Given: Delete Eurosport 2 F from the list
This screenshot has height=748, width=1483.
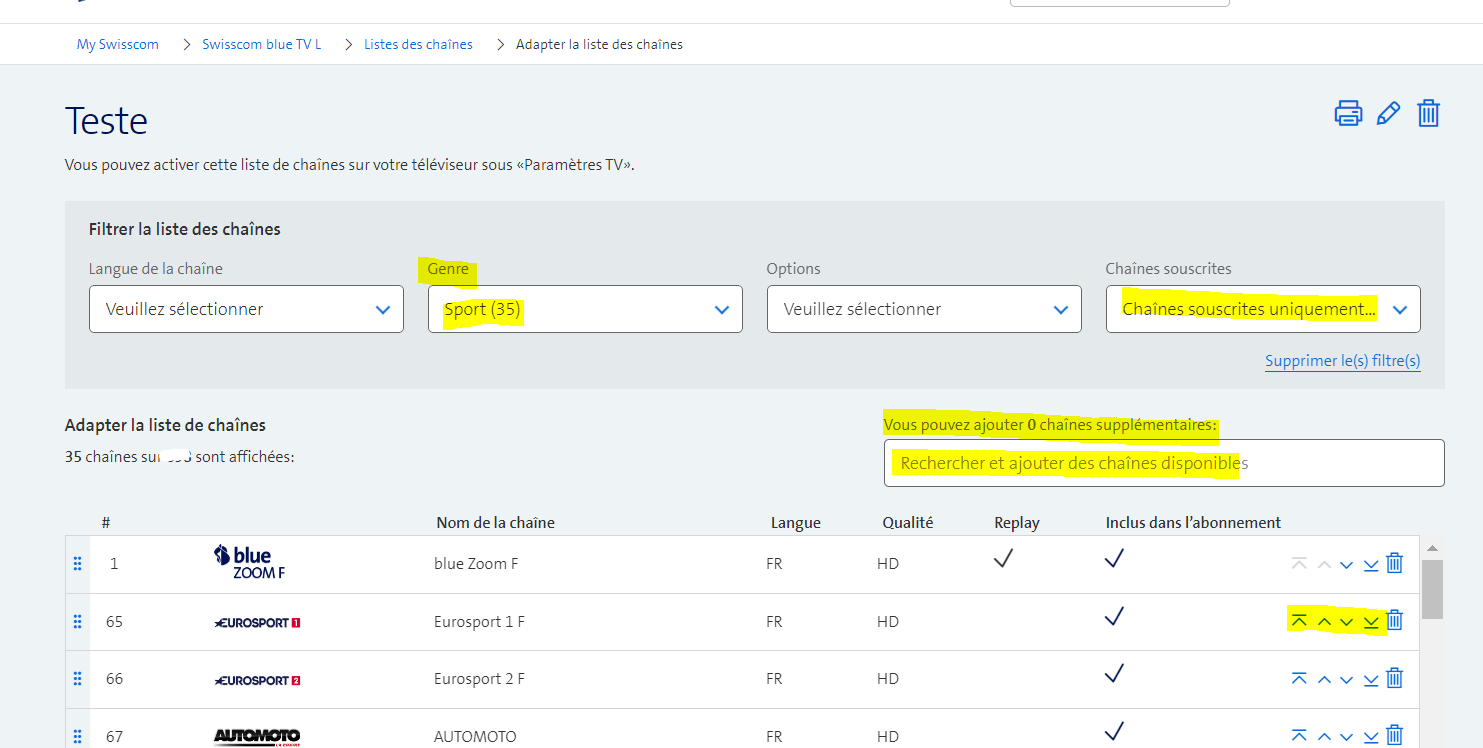Looking at the screenshot, I should (x=1395, y=679).
